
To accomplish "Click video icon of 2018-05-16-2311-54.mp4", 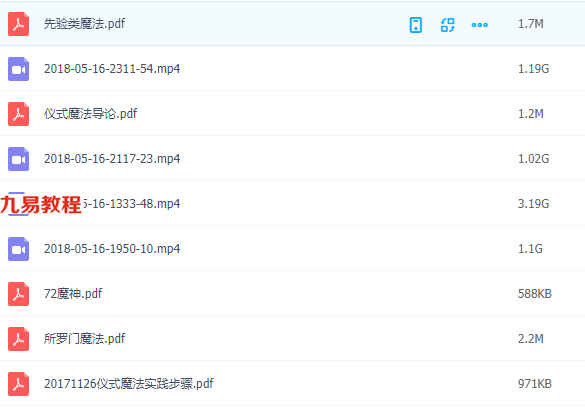I will point(18,69).
